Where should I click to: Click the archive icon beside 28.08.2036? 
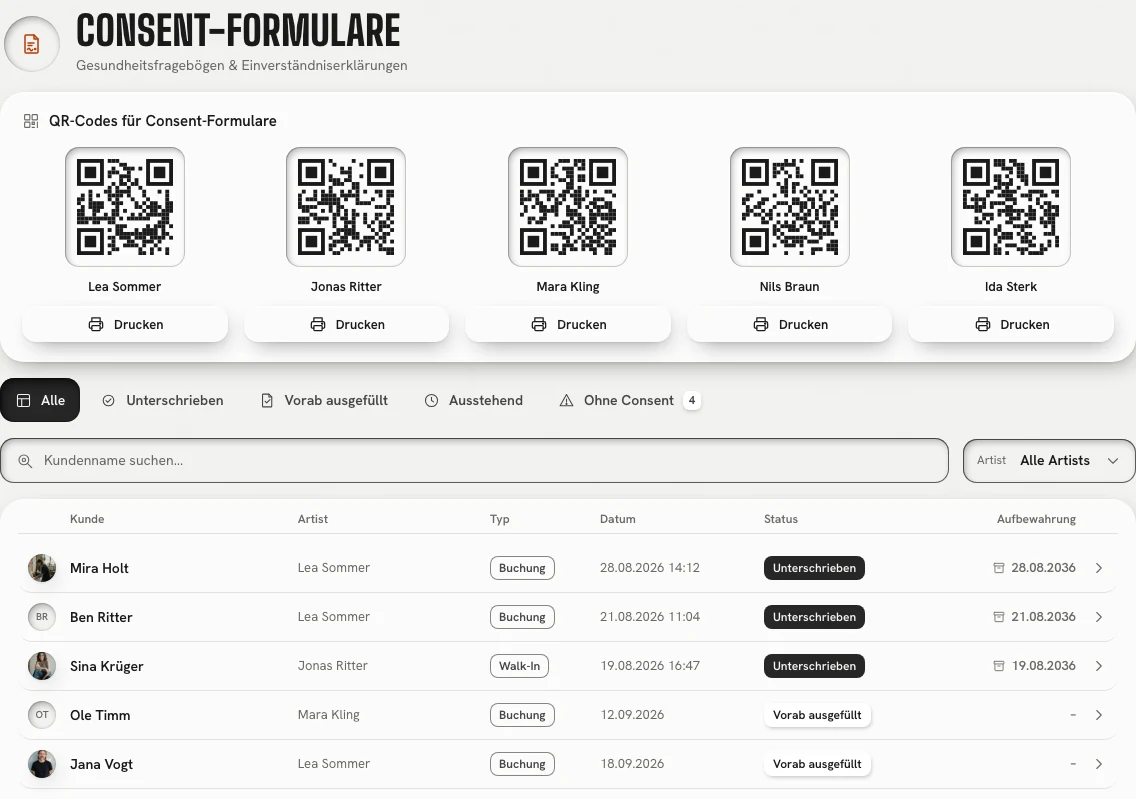point(999,568)
